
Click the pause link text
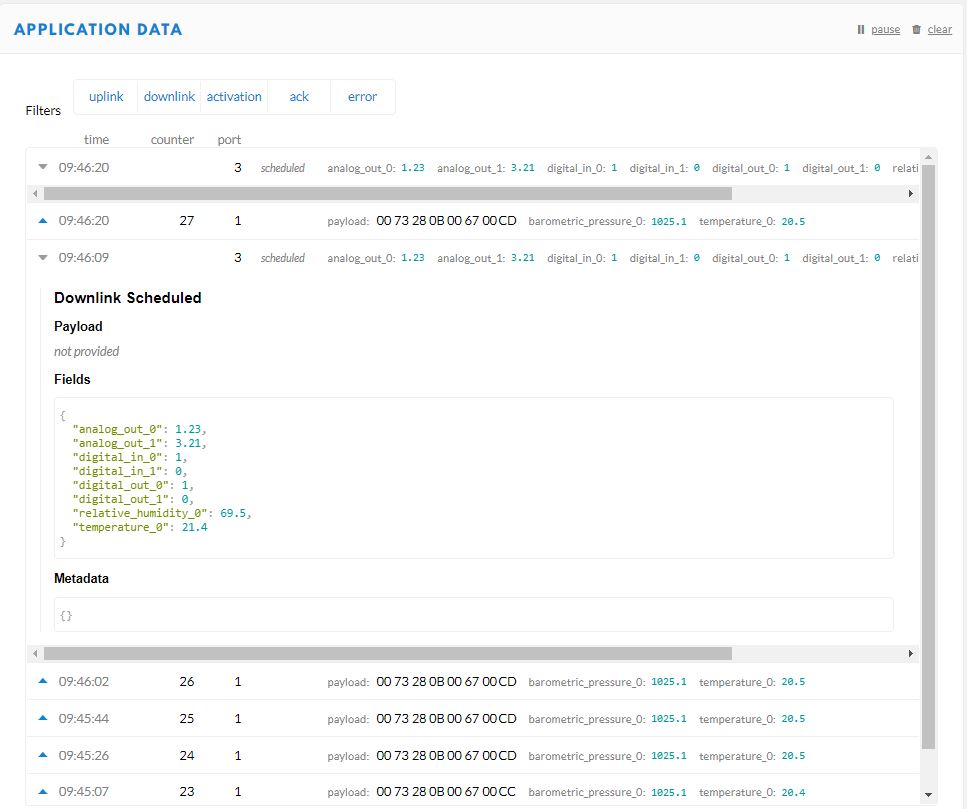point(885,30)
